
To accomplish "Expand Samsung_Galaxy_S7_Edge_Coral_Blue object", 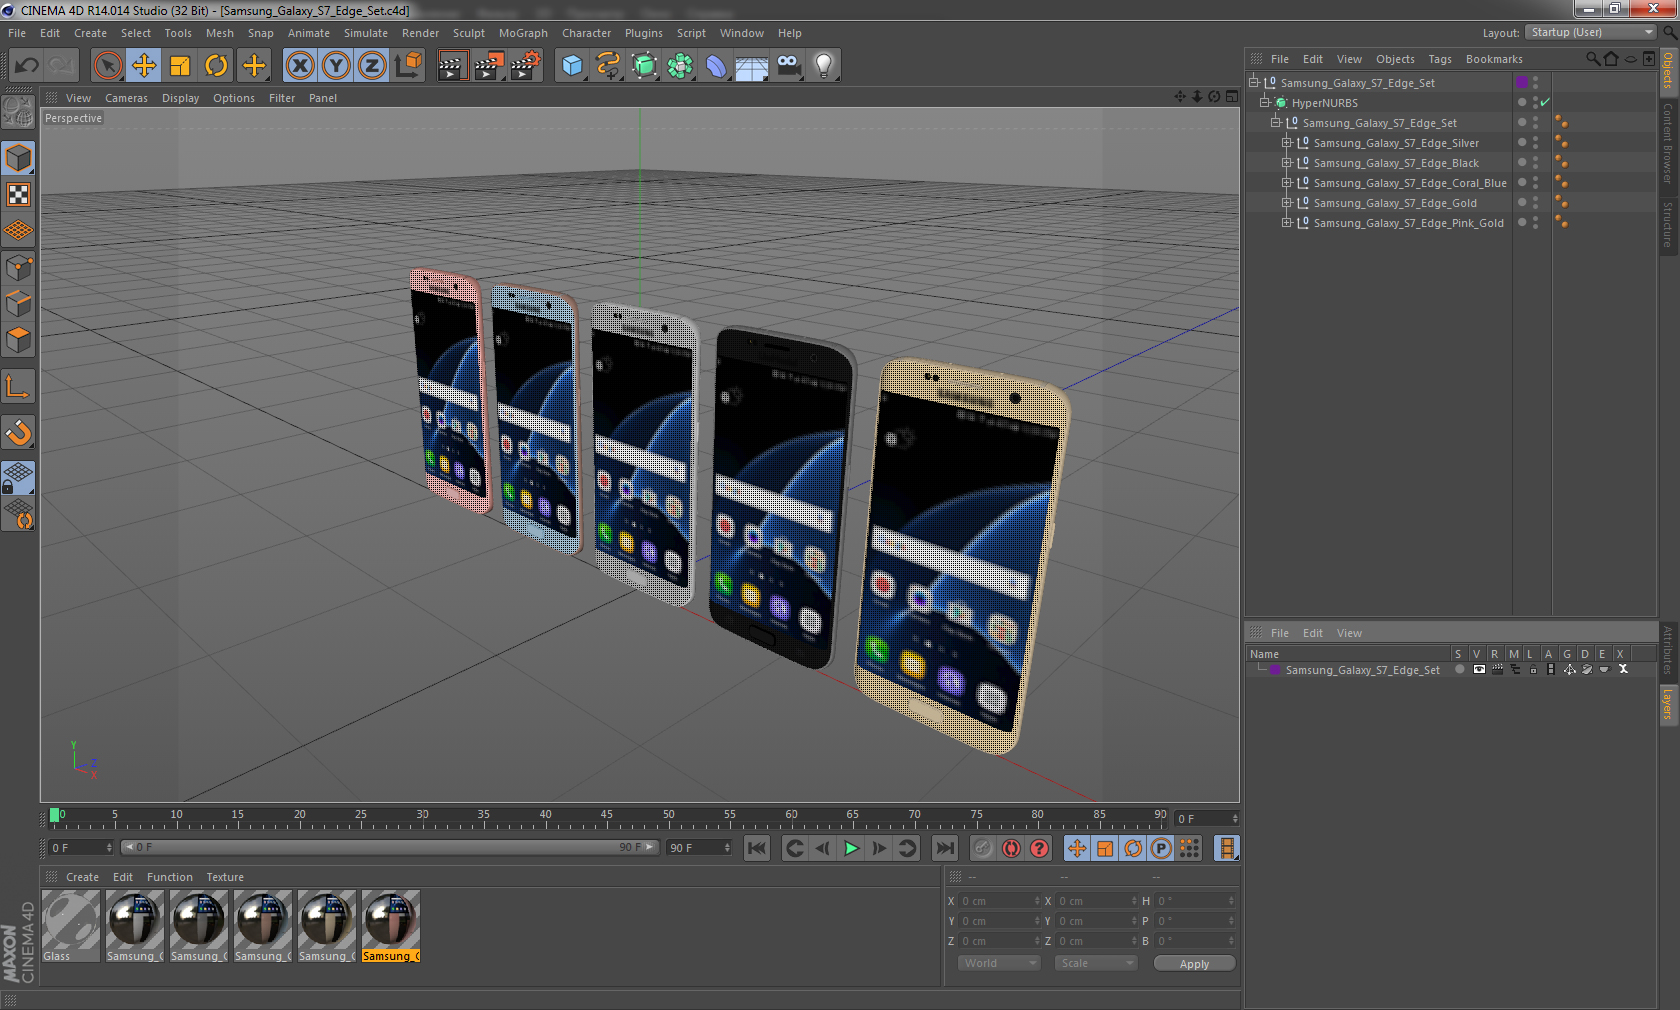I will [x=1287, y=183].
